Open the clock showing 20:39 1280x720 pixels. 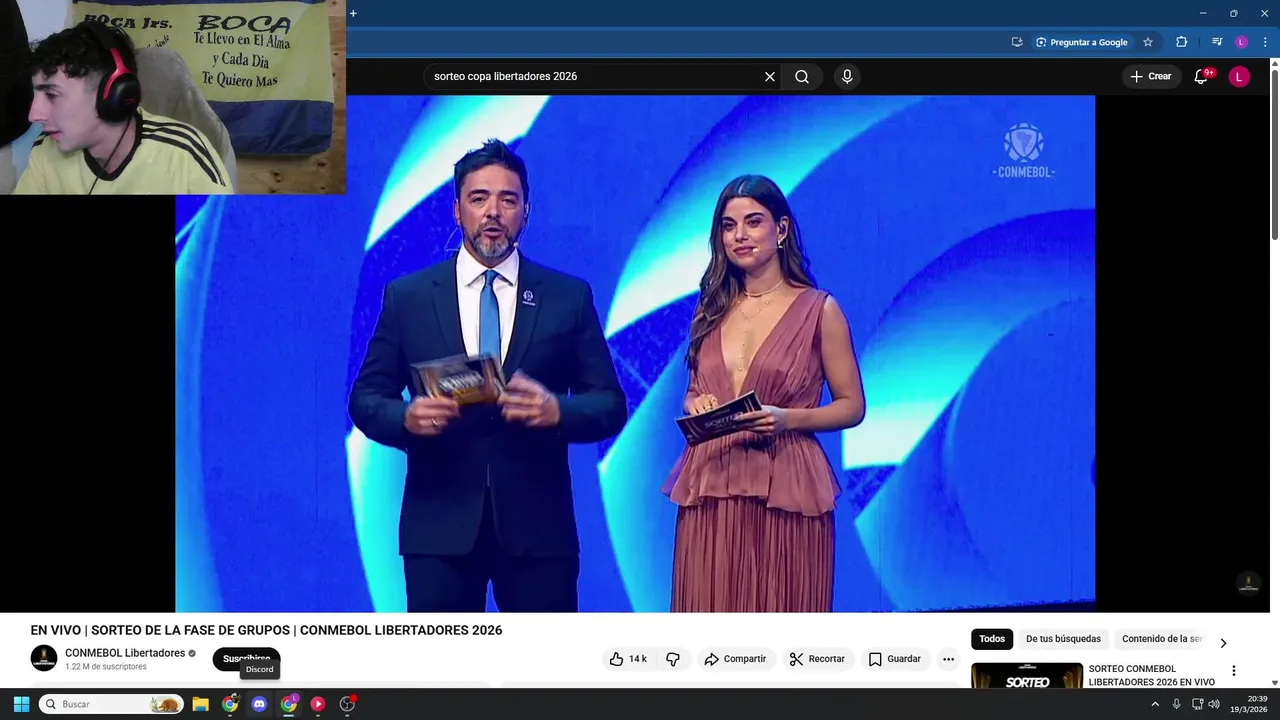[x=1249, y=704]
